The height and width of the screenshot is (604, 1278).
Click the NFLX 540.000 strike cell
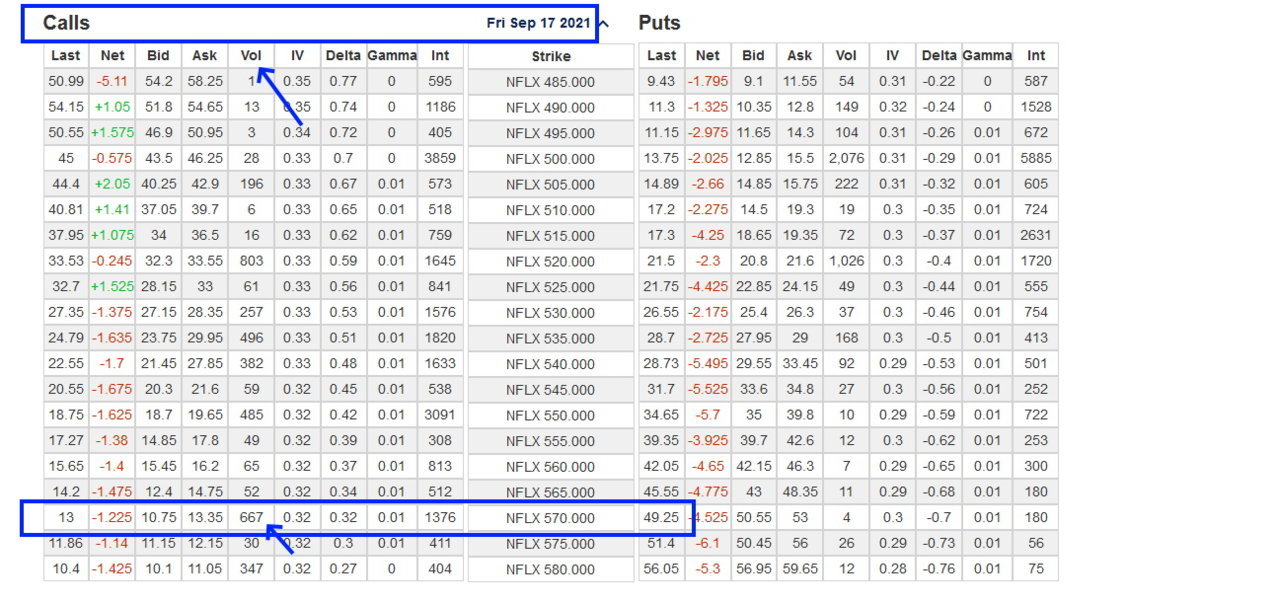(x=551, y=364)
